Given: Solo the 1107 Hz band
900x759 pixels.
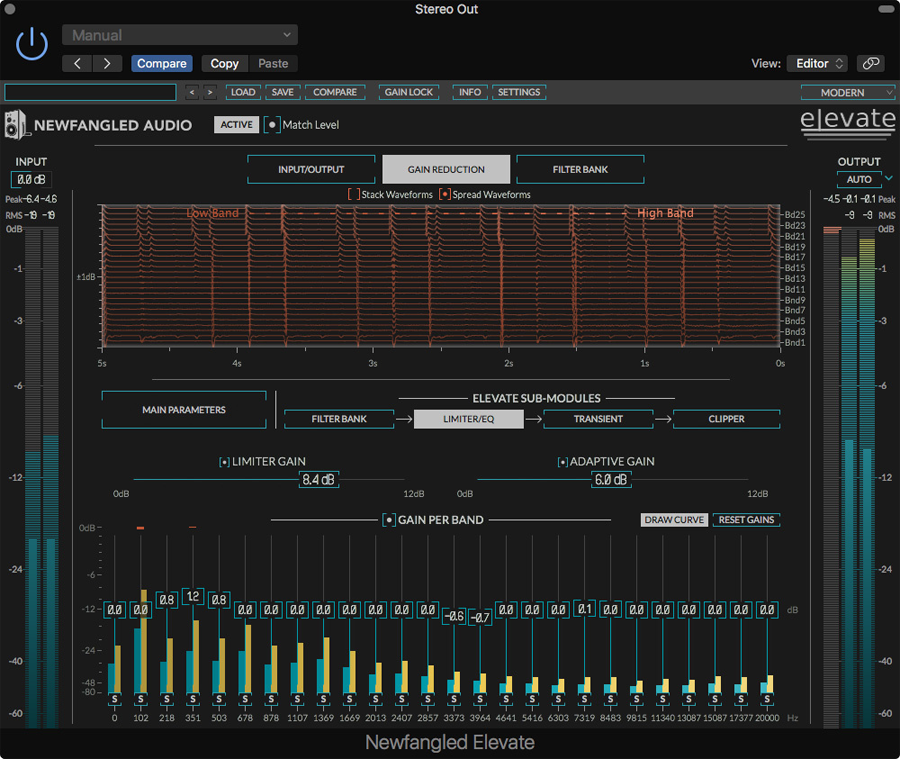Looking at the screenshot, I should tap(297, 699).
